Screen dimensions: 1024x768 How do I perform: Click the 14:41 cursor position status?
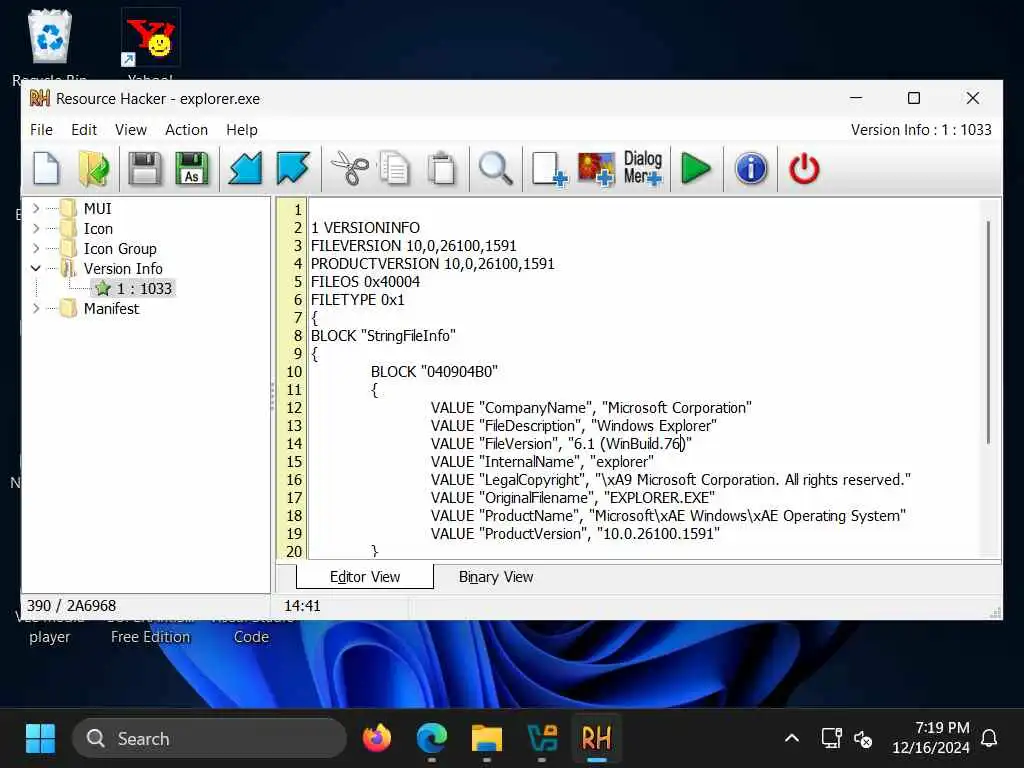302,605
